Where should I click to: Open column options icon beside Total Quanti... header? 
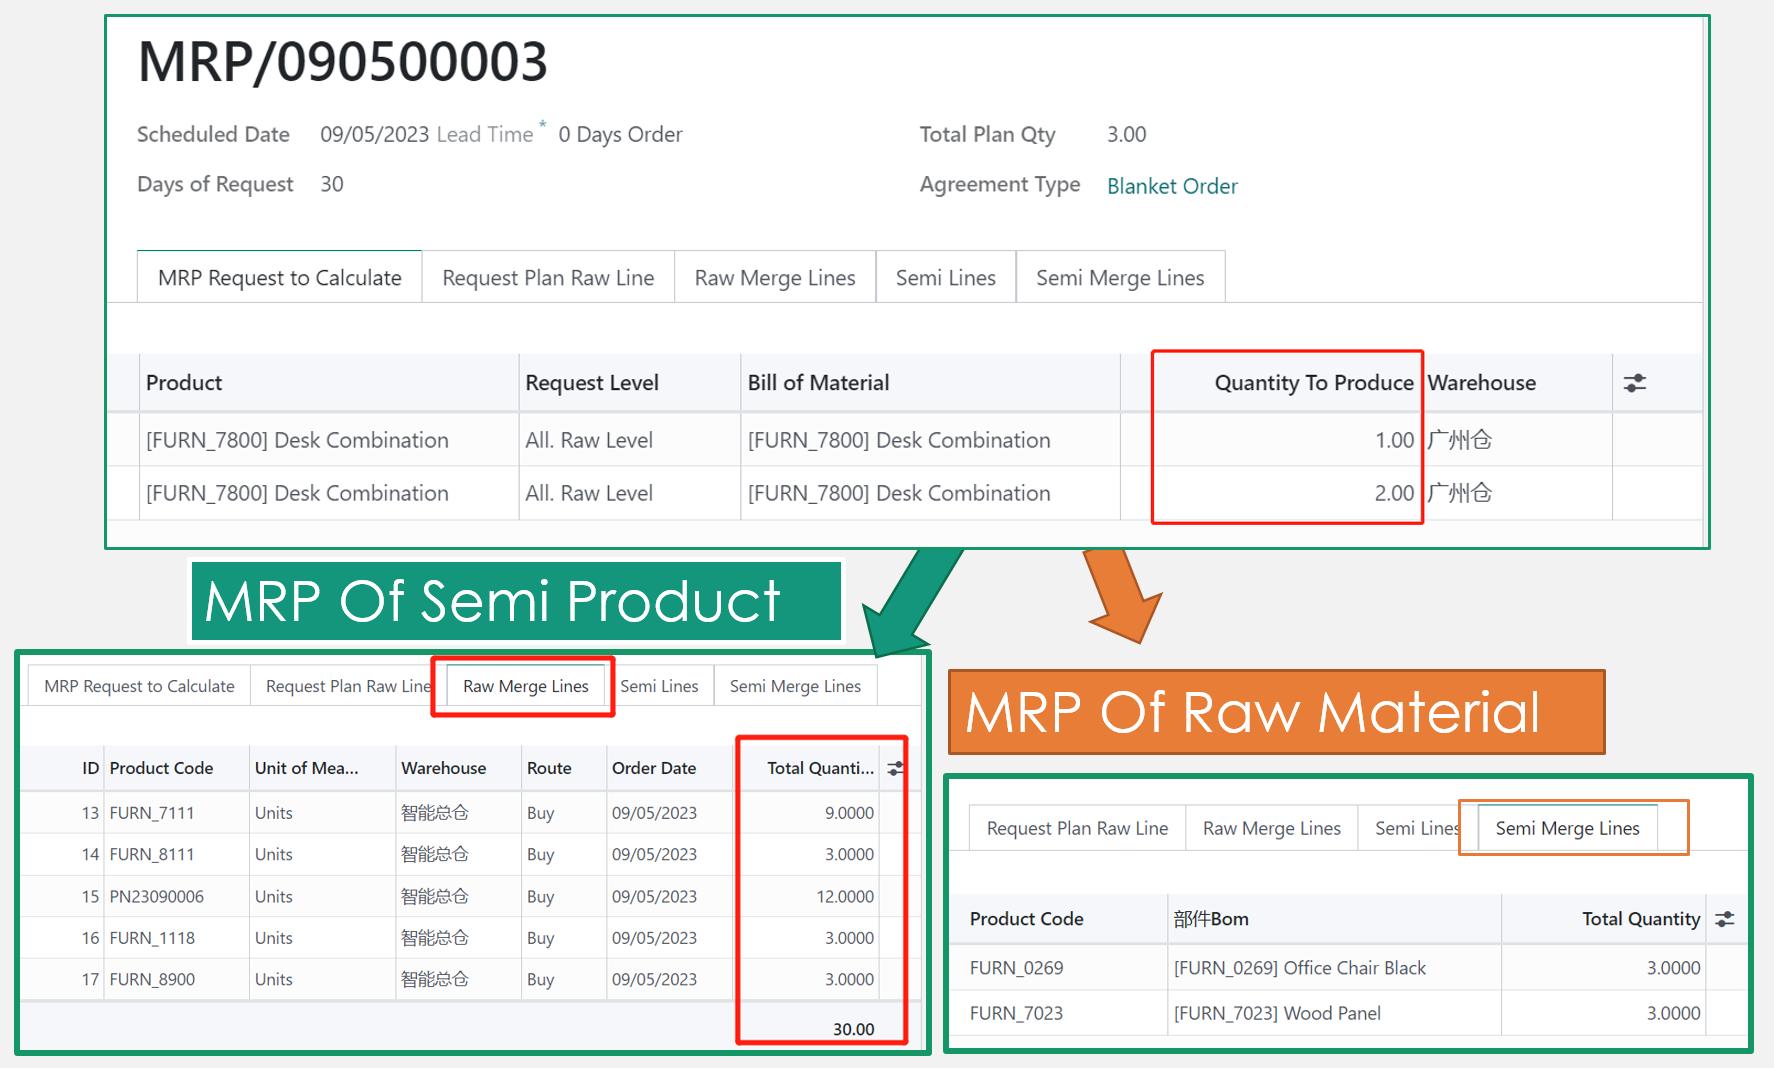point(896,768)
